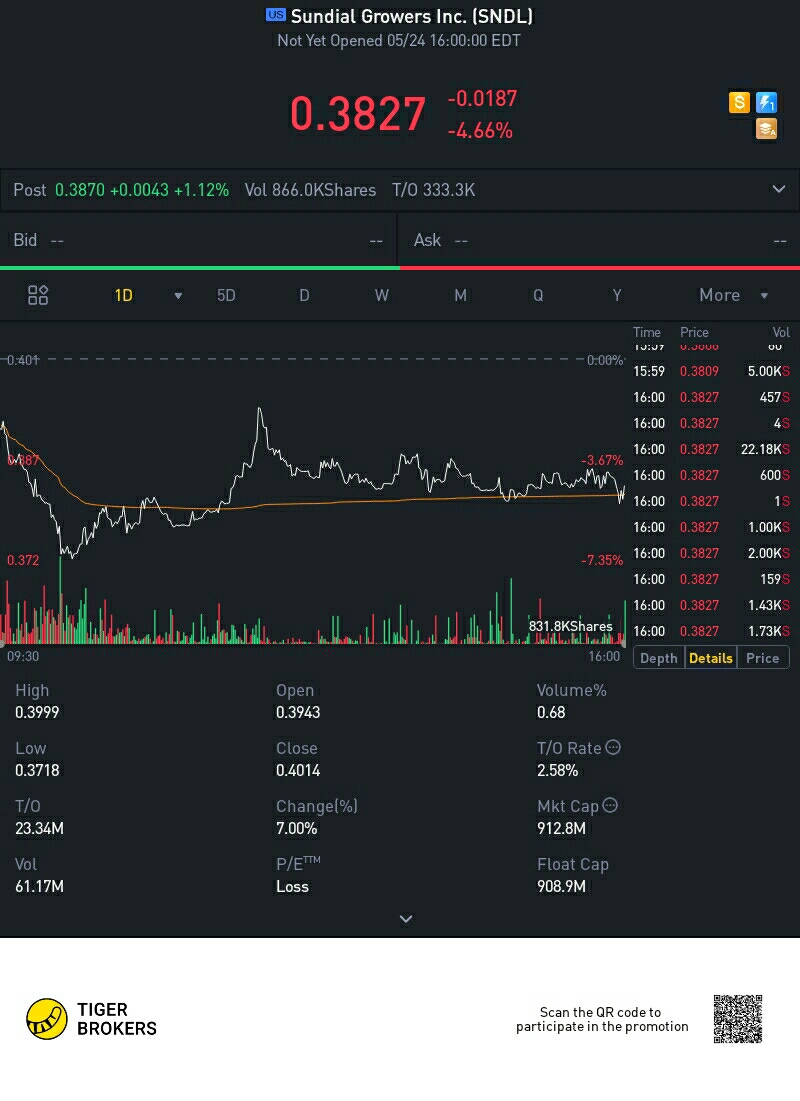
Task: Tap the US market flag icon
Action: (x=276, y=15)
